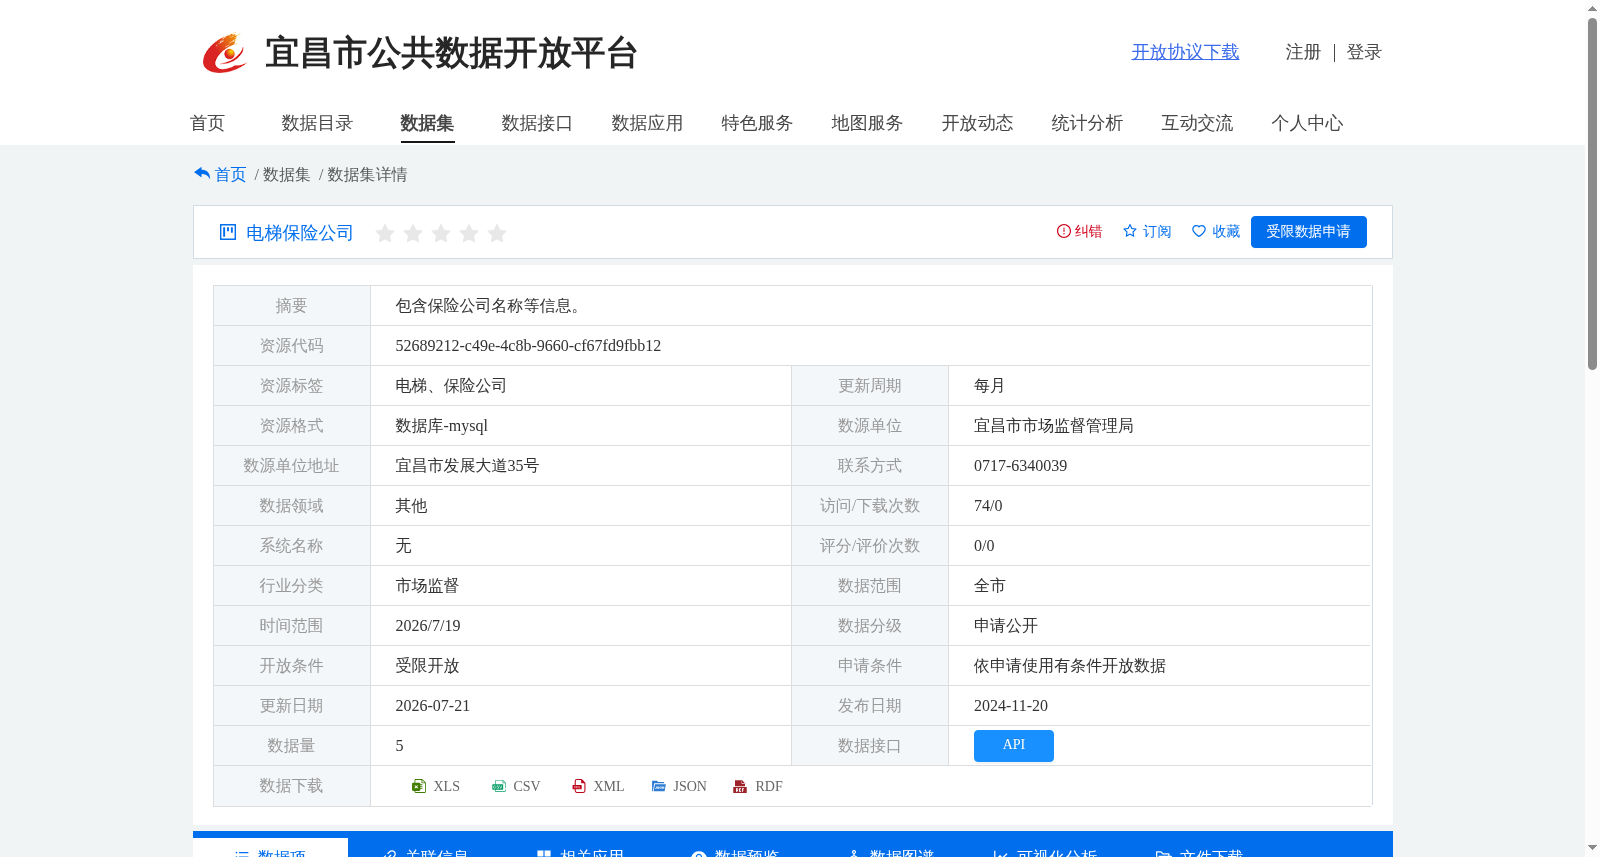1600x857 pixels.
Task: Click the value 数据库-mysql
Action: pos(441,426)
